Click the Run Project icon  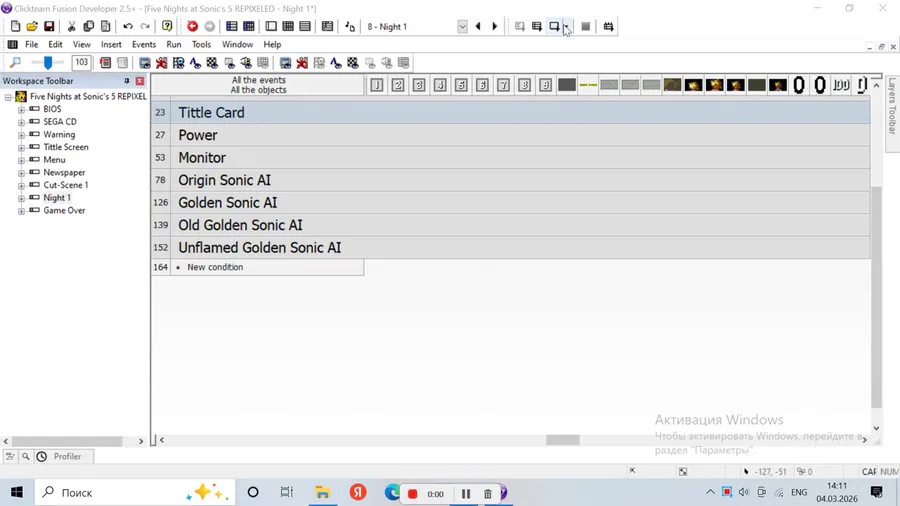519,26
